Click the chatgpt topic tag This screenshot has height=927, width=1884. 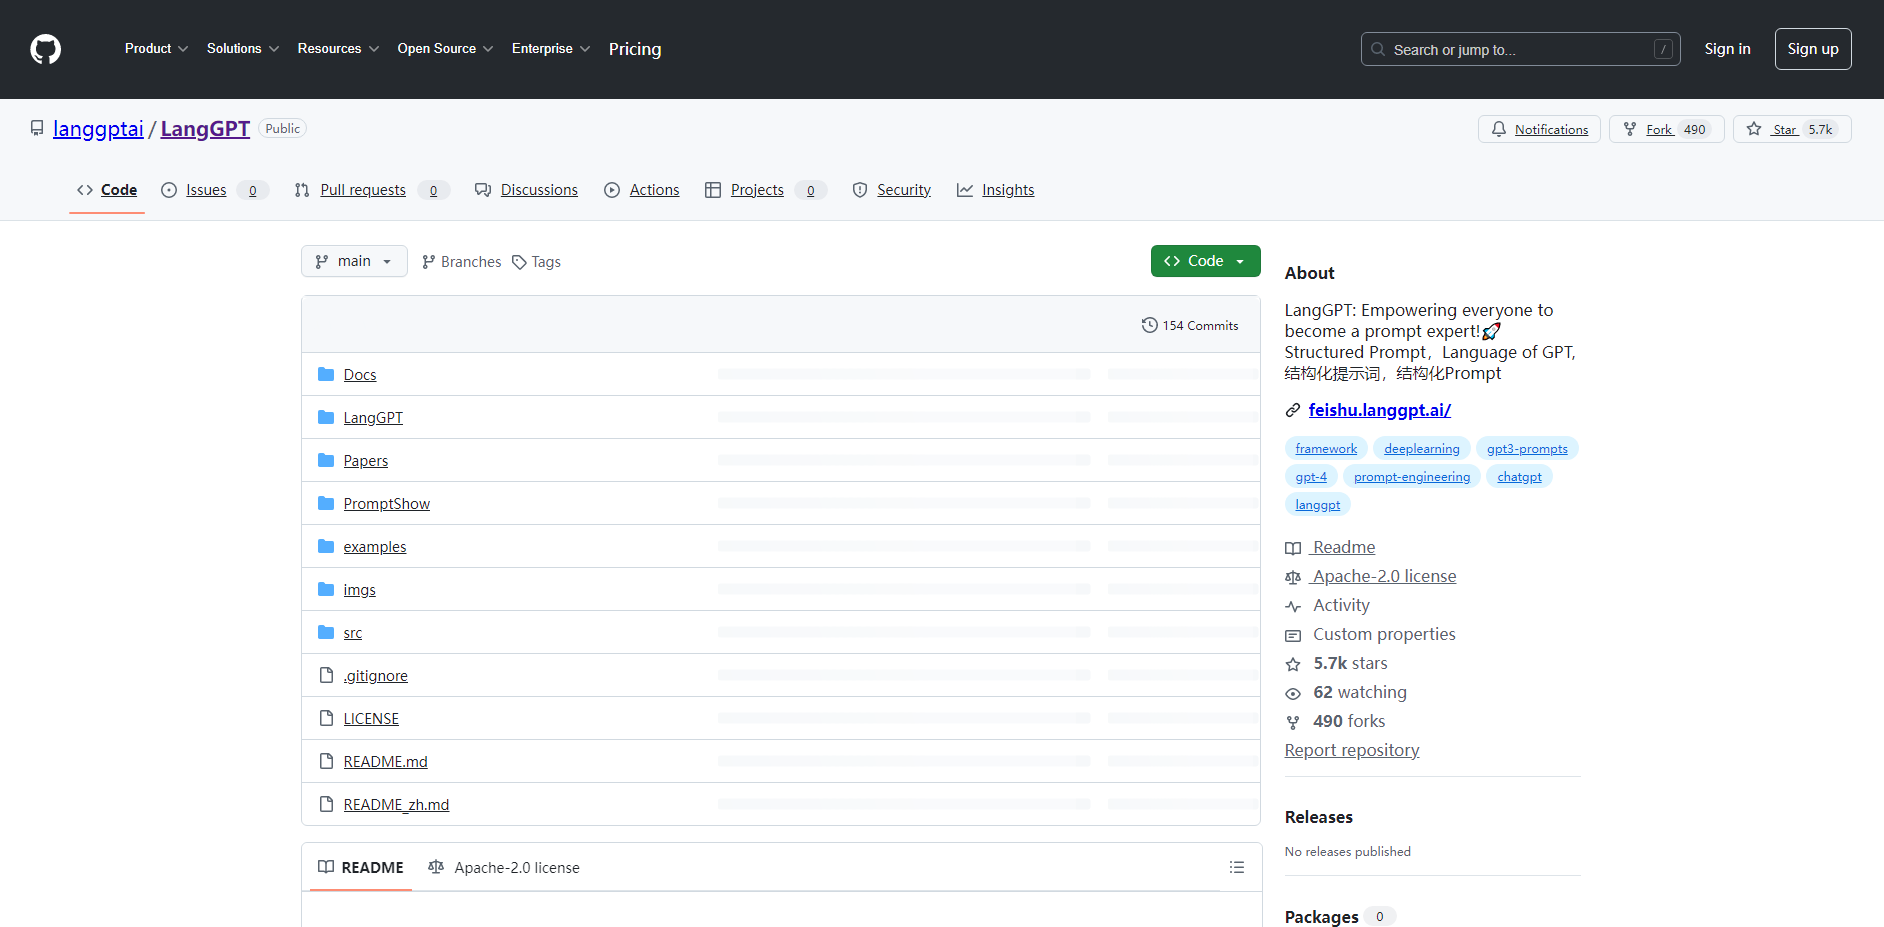click(x=1519, y=477)
